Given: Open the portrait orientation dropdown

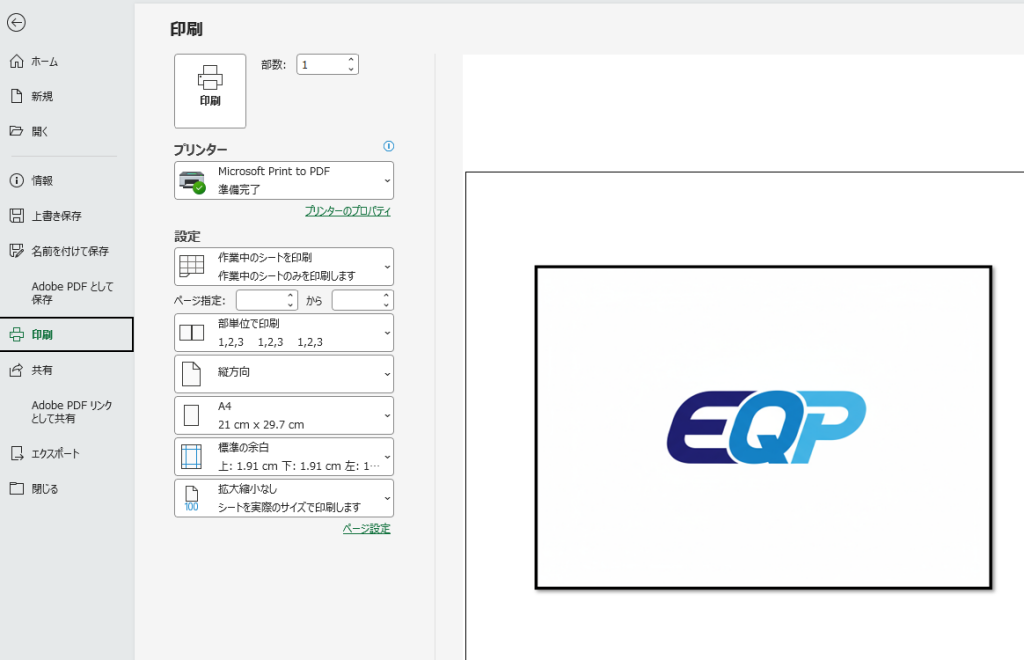Looking at the screenshot, I should coord(284,374).
